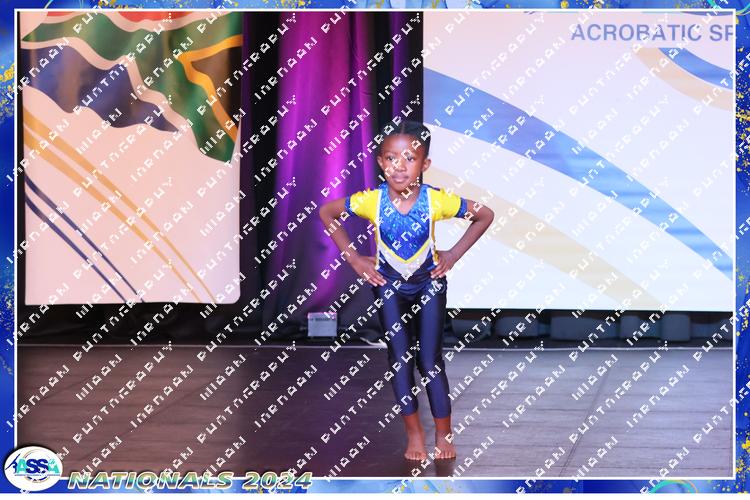750x500 pixels.
Task: Click the "NATIONALS 2024" caption text
Action: click(190, 480)
